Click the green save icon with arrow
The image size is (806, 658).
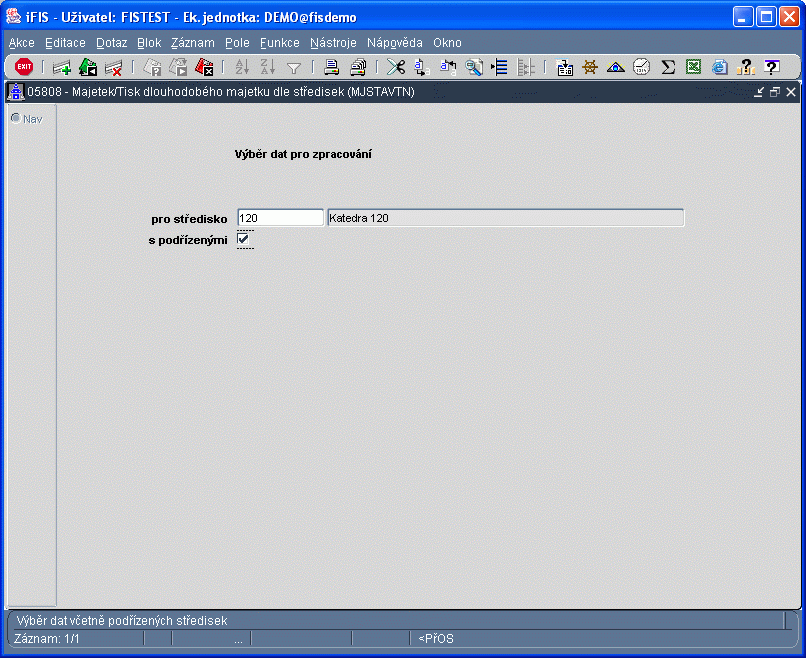click(x=88, y=67)
